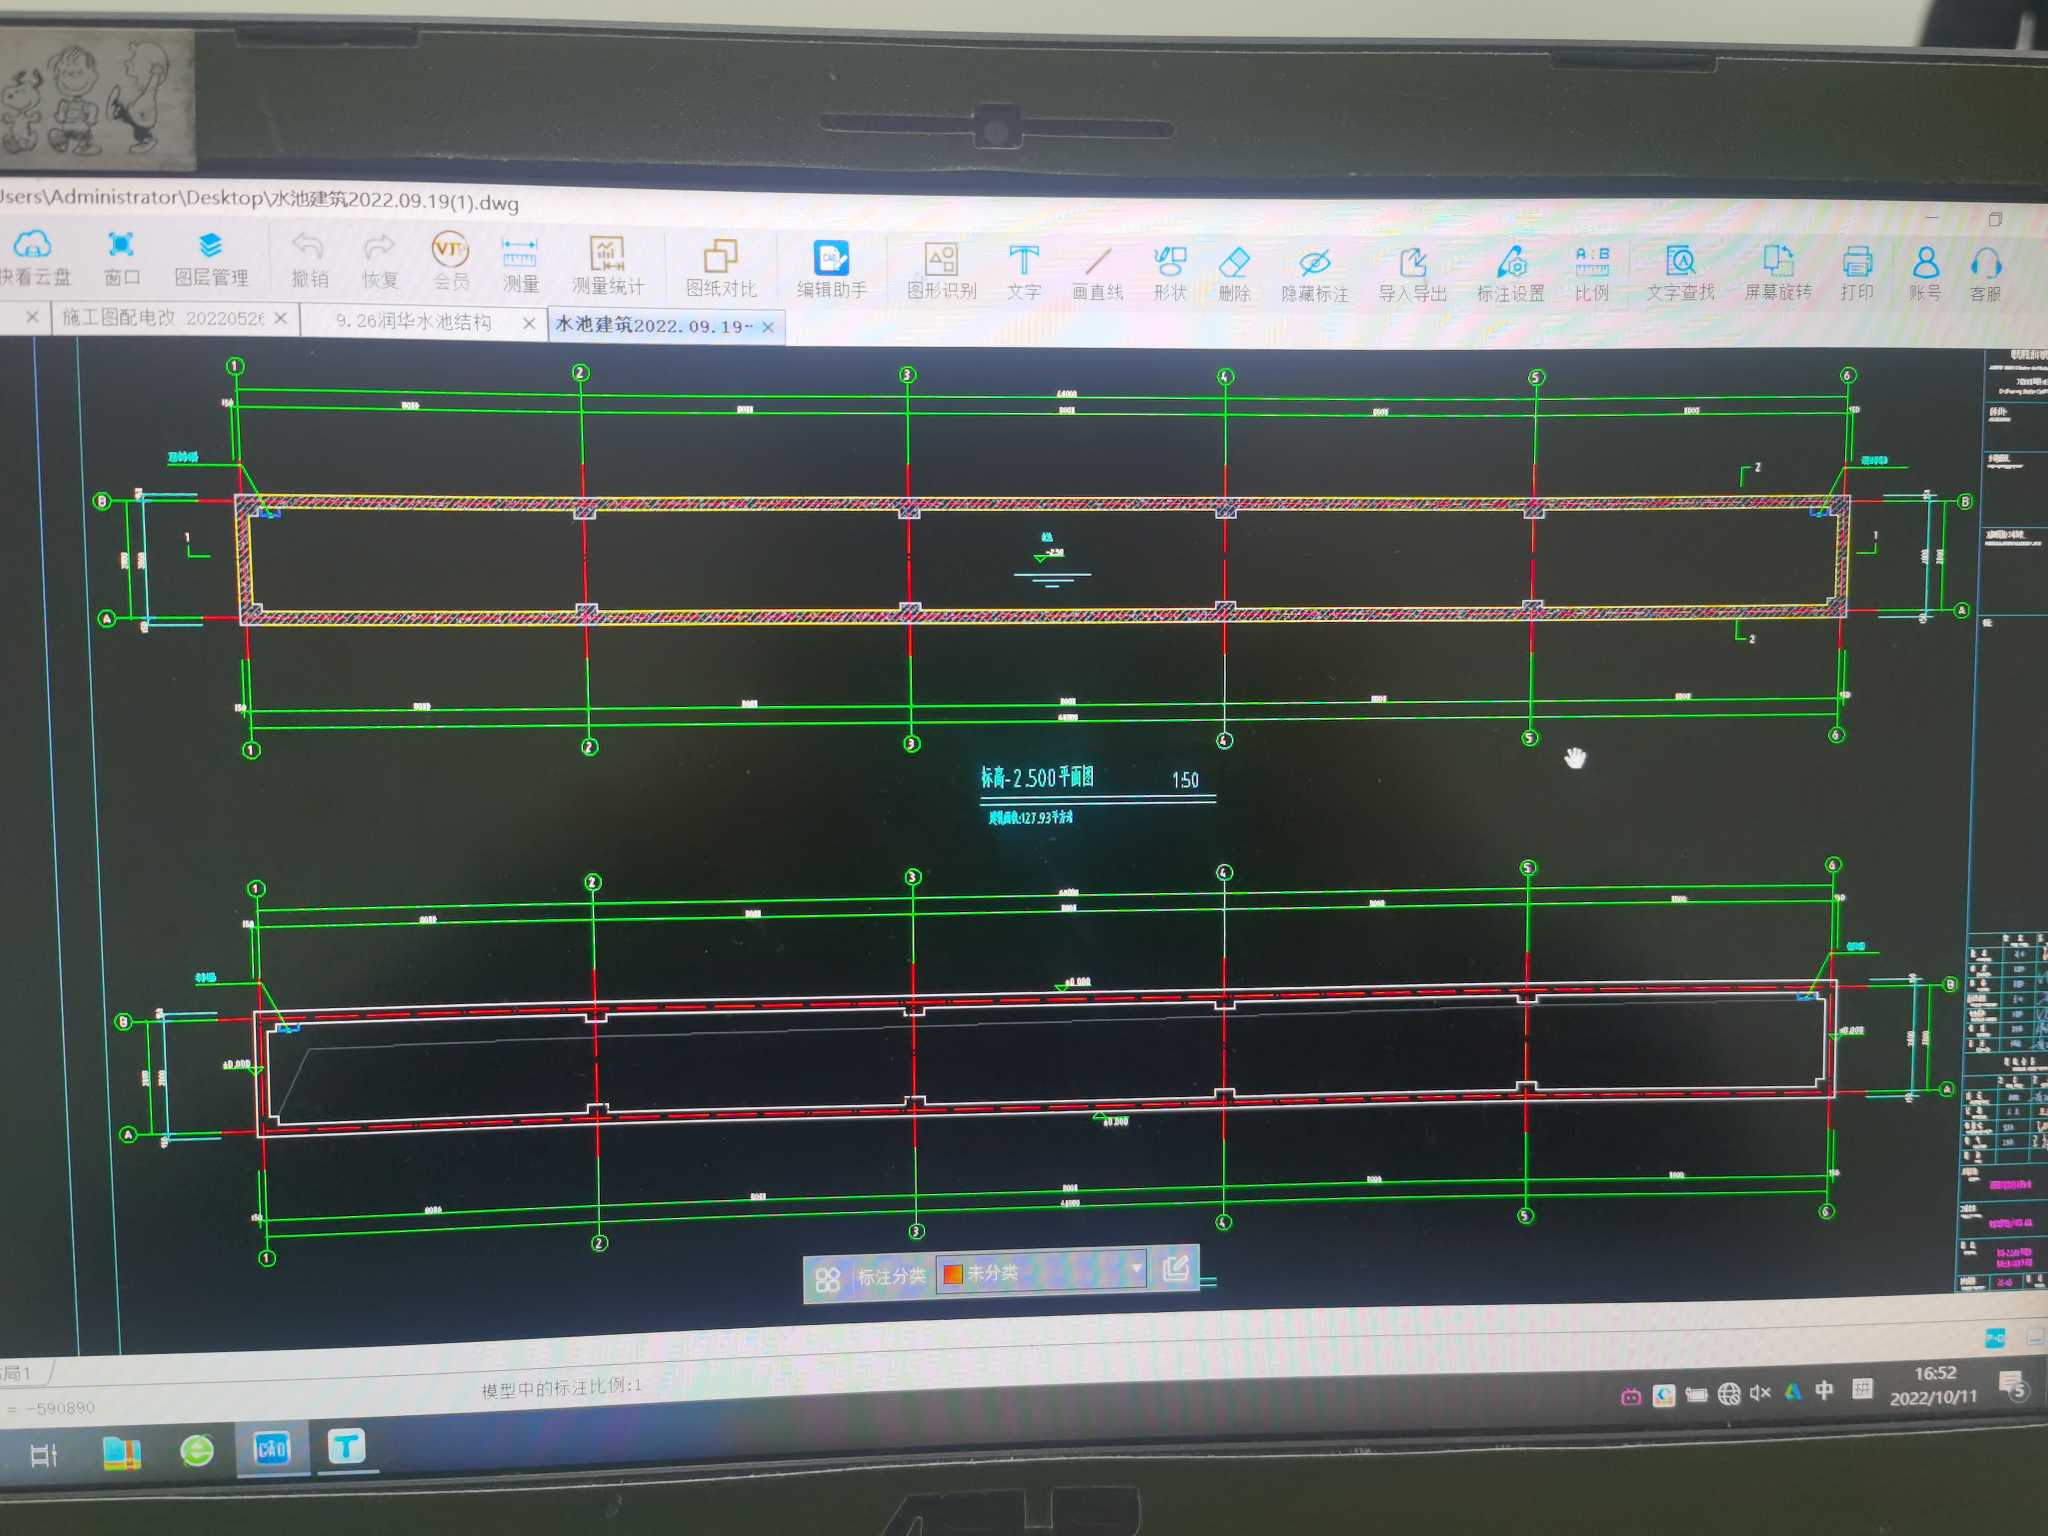
Task: Open the 比例 scale tool
Action: 1591,275
